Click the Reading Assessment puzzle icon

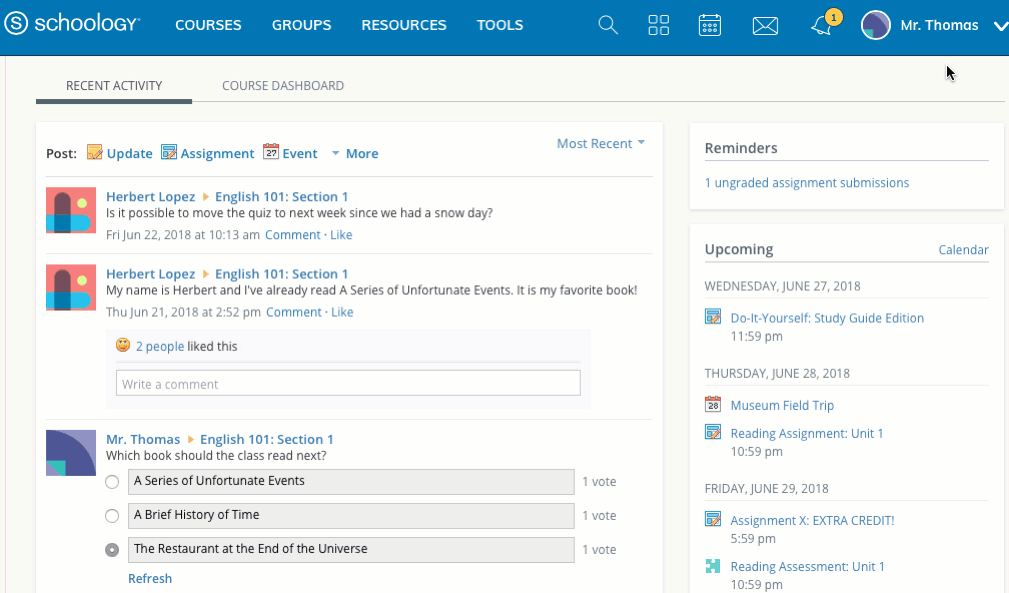tap(713, 567)
